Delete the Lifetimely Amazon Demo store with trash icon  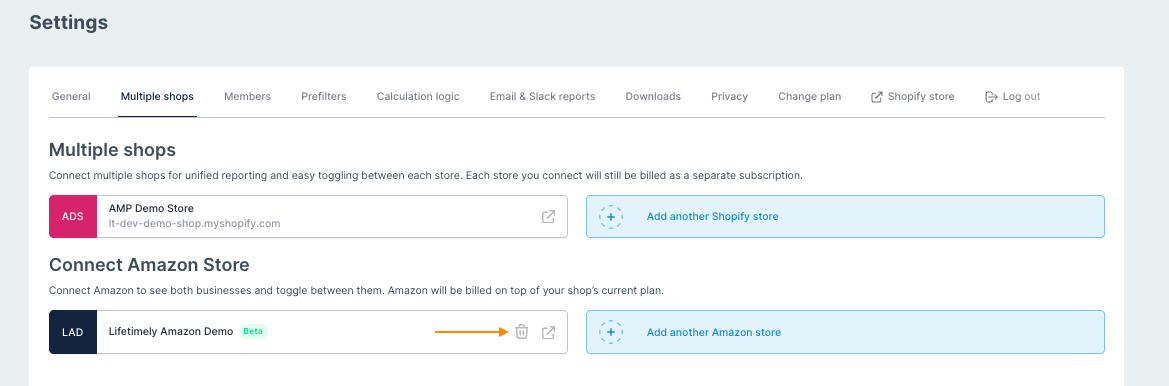coord(521,332)
